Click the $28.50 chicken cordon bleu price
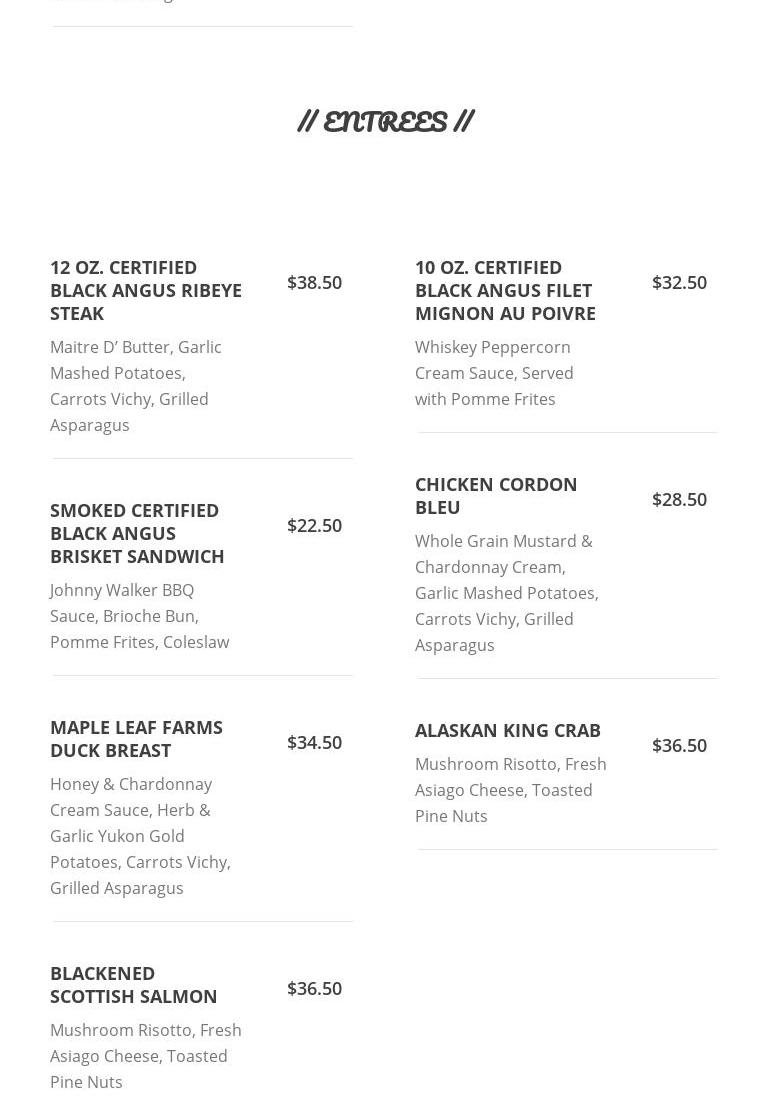 pyautogui.click(x=679, y=499)
